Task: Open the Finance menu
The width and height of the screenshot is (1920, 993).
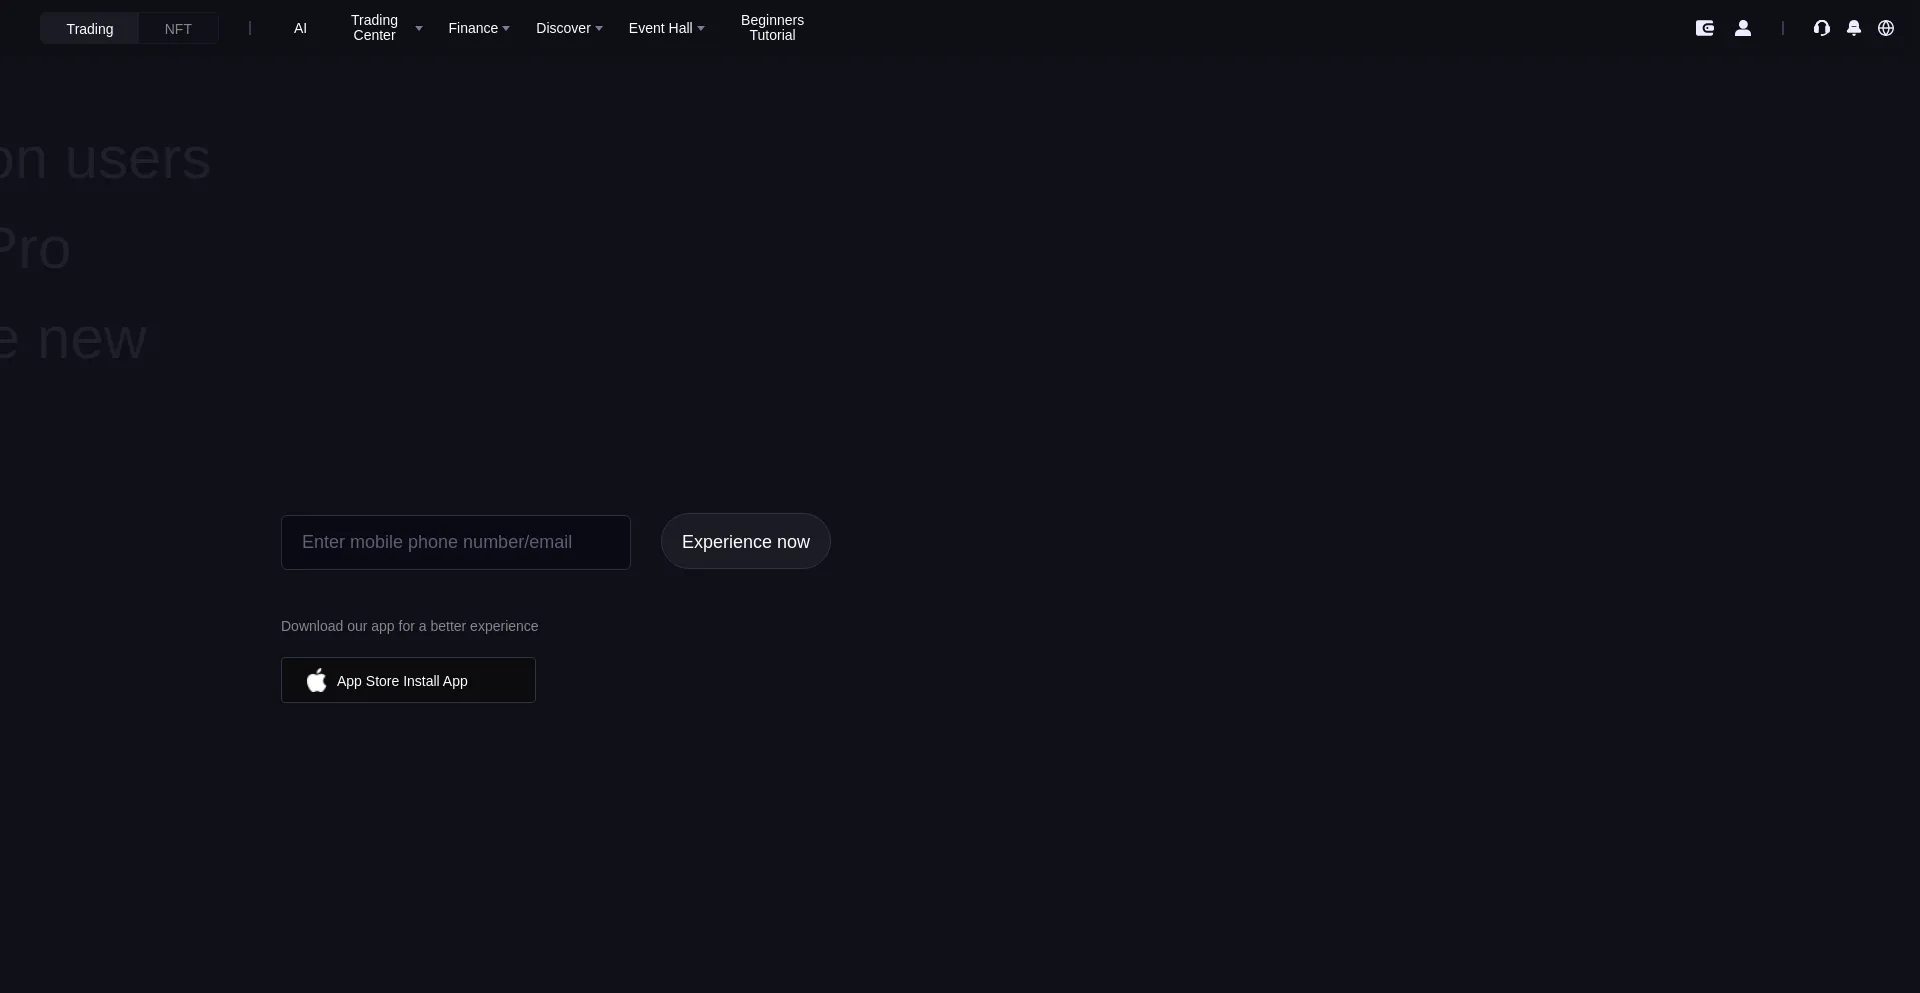Action: tap(473, 28)
